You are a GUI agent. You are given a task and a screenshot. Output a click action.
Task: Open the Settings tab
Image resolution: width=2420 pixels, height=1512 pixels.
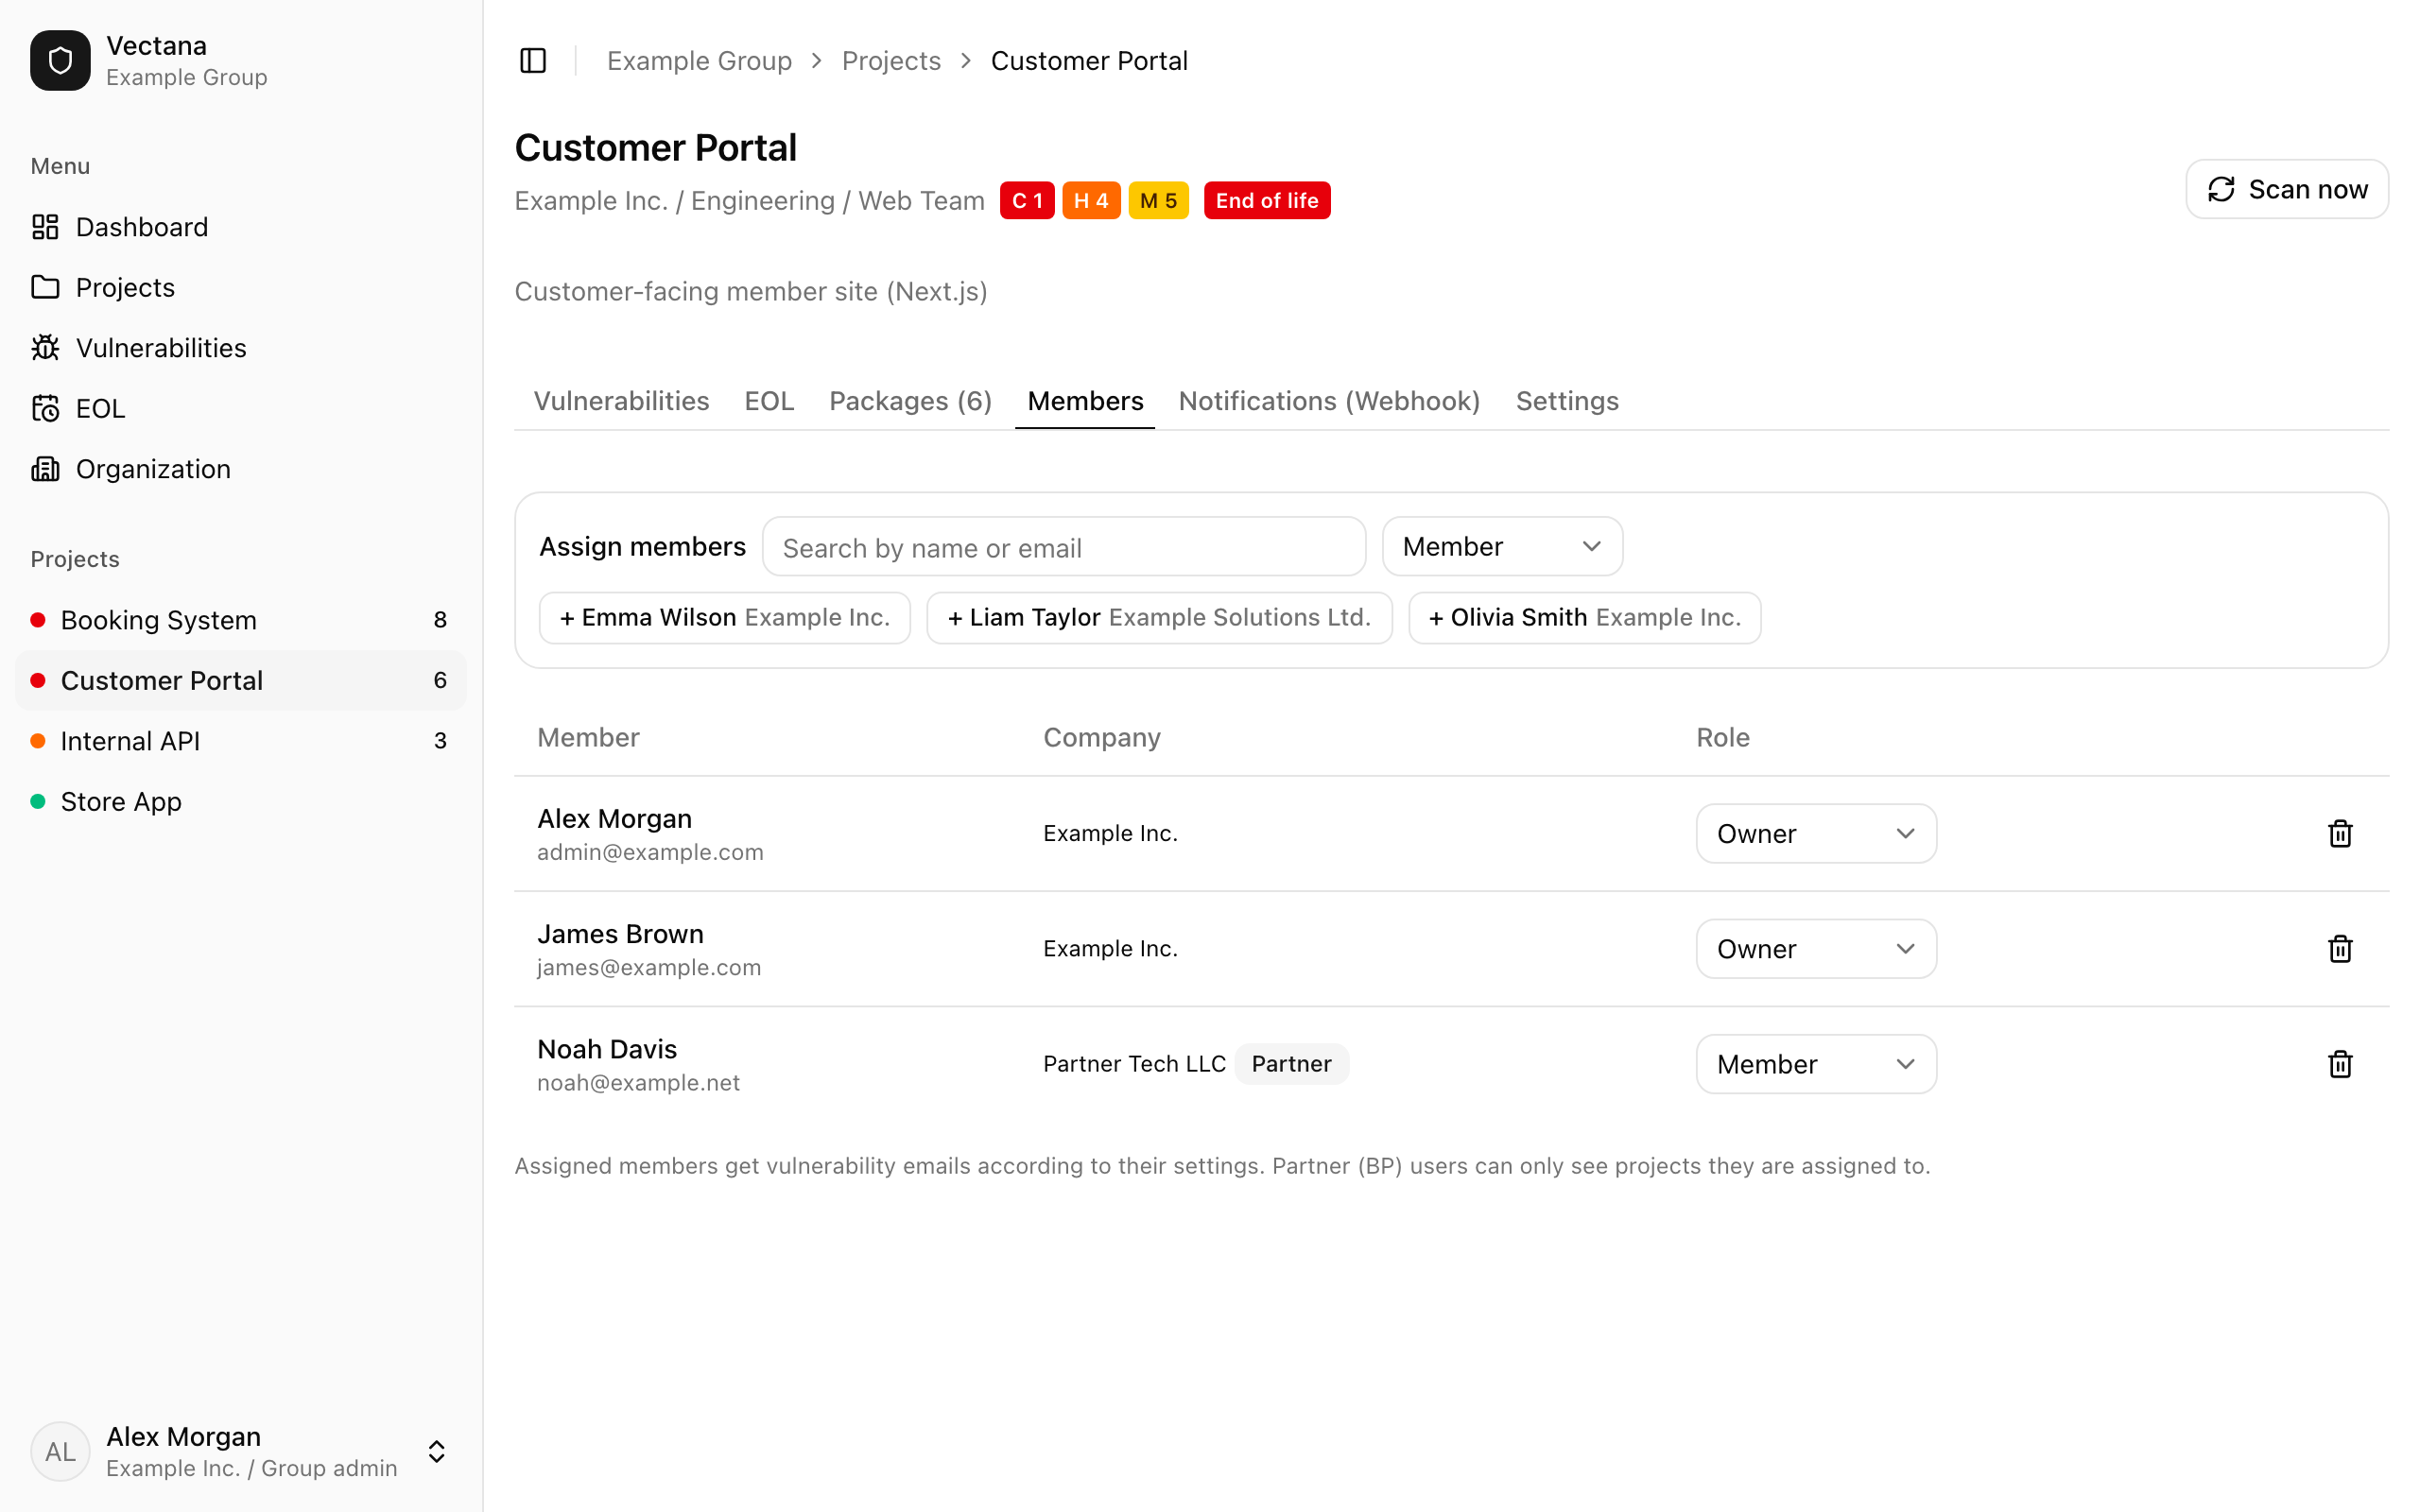pyautogui.click(x=1567, y=401)
